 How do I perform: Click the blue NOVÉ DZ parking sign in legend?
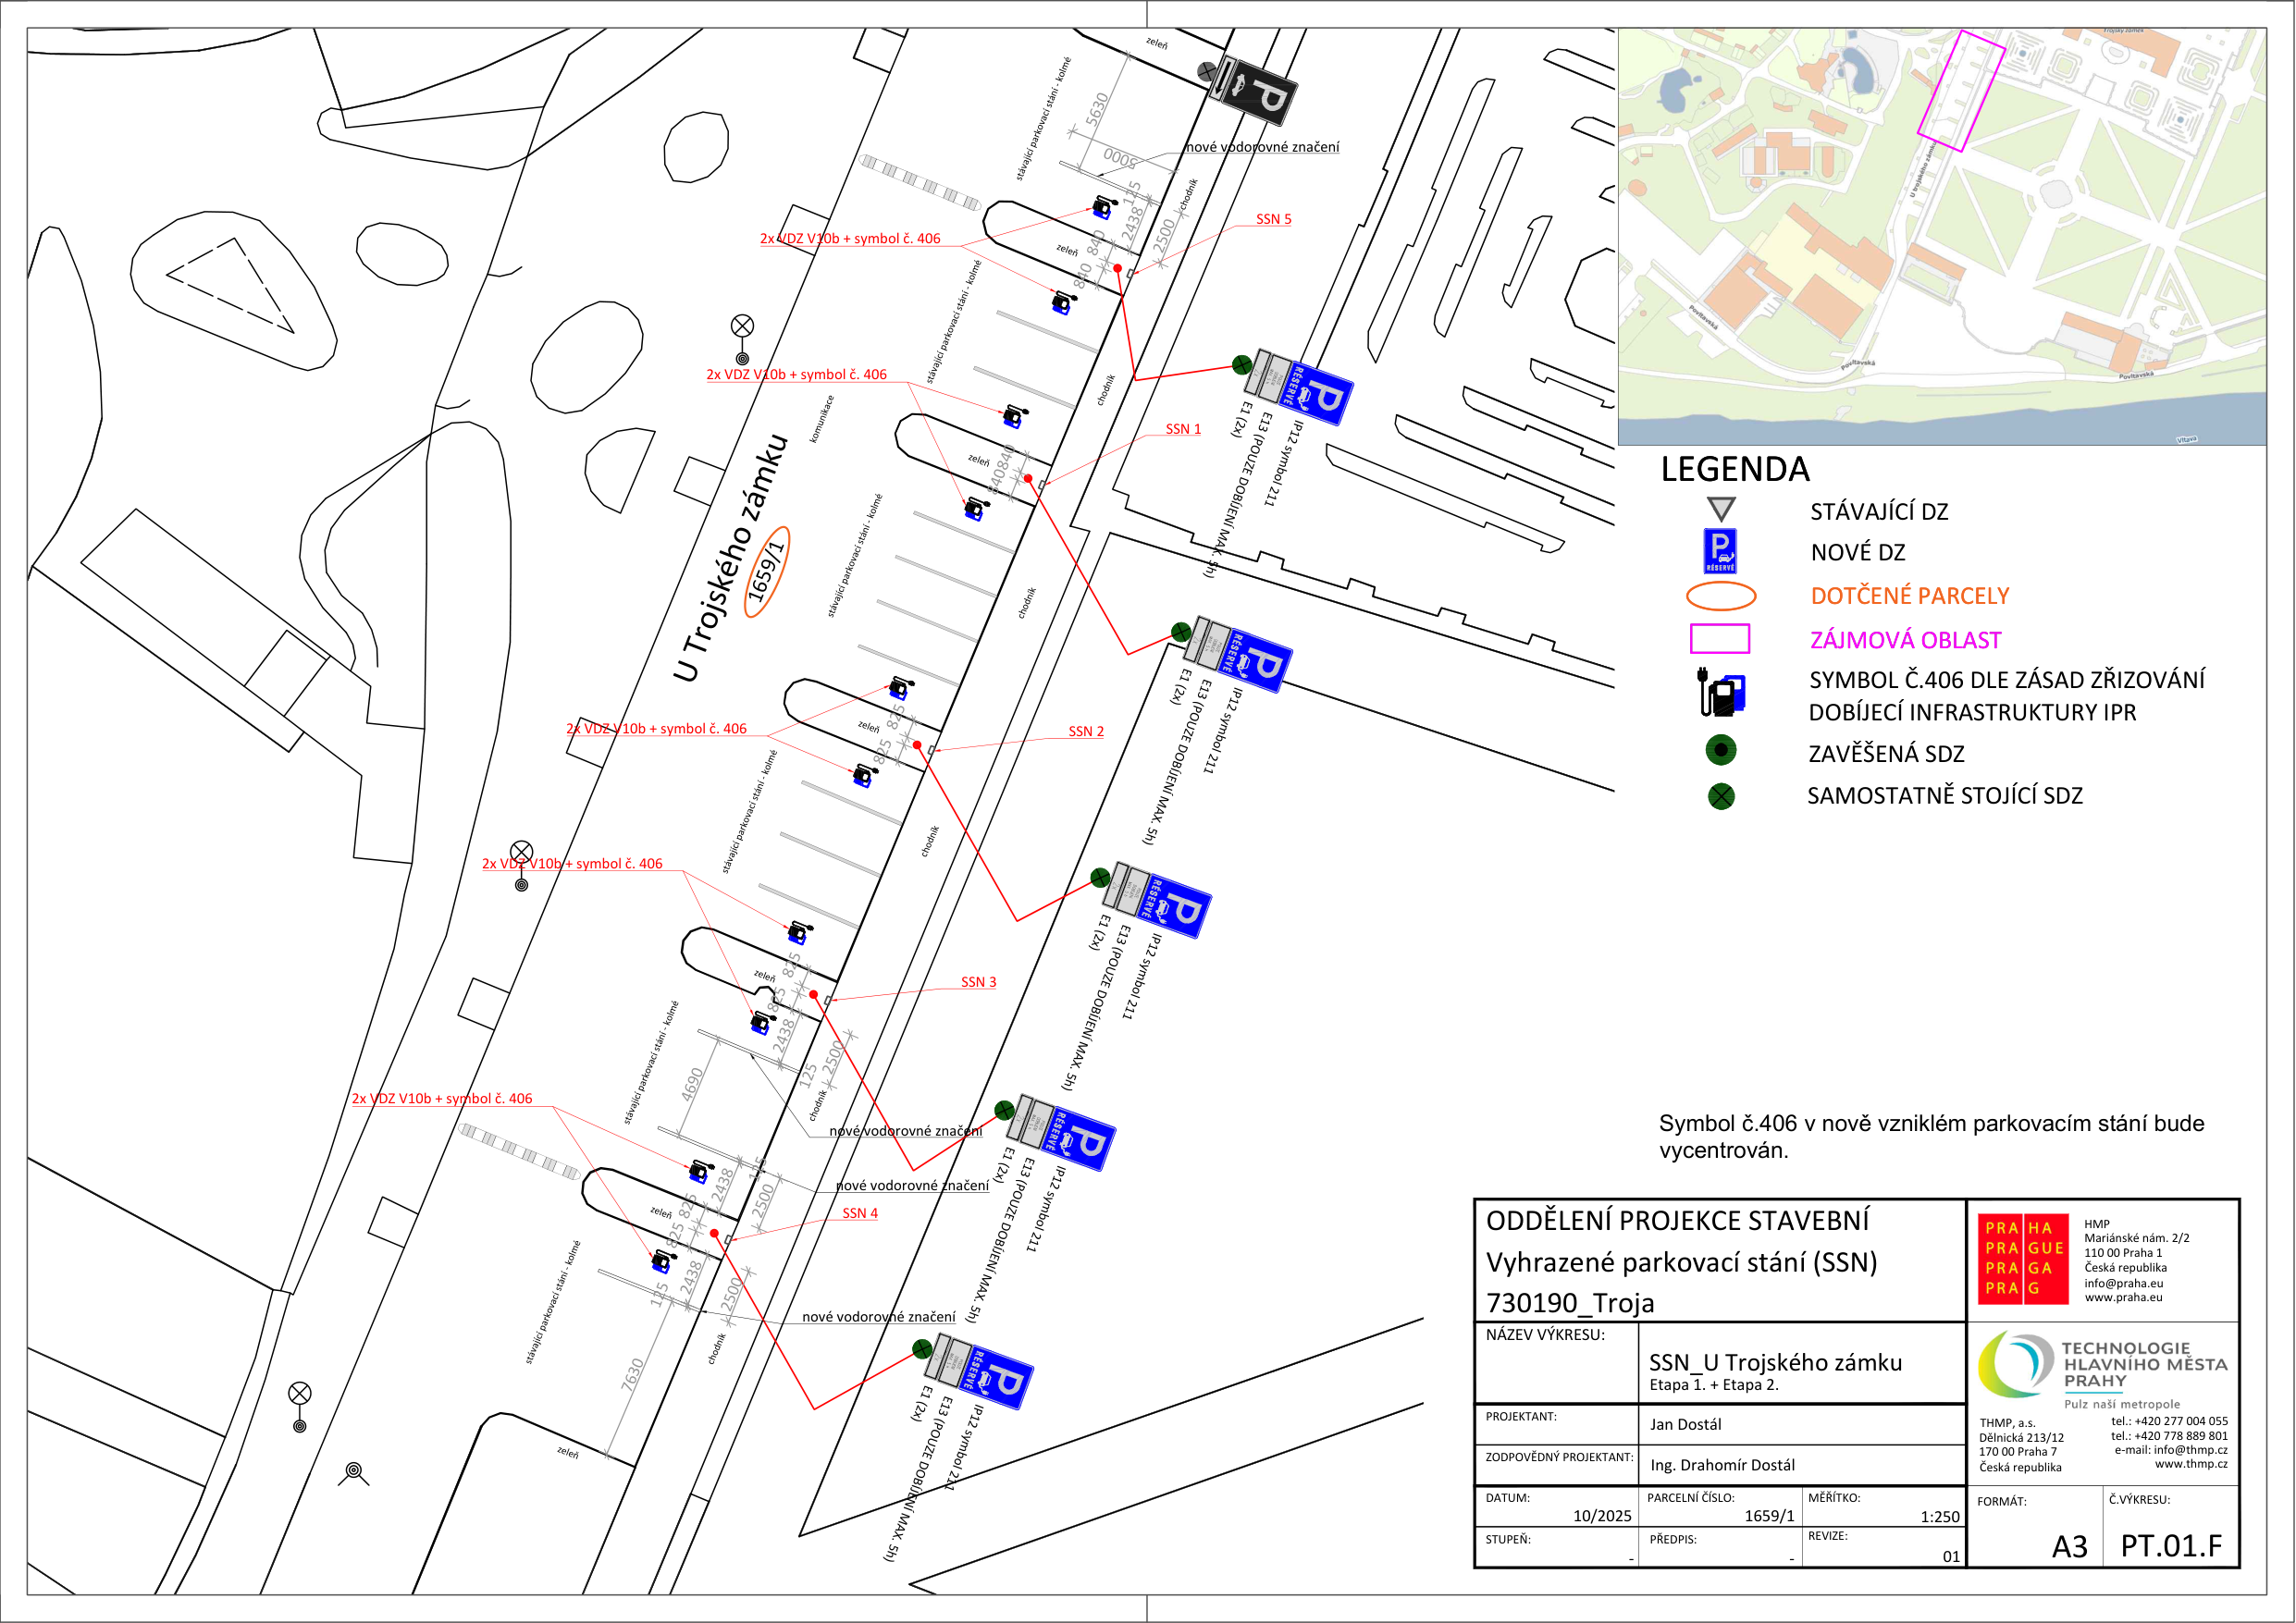1720,551
